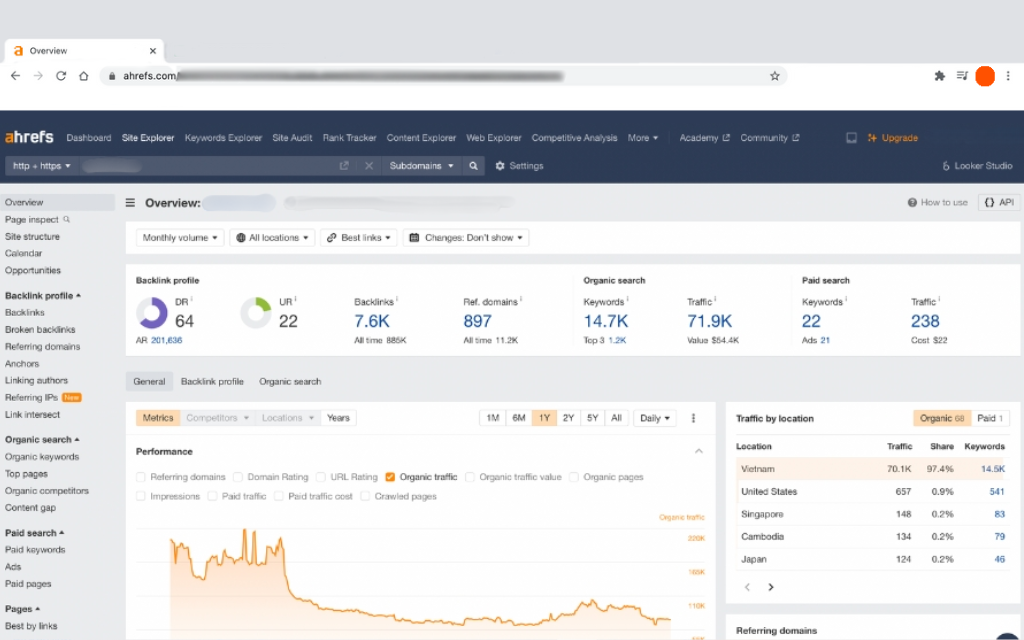The height and width of the screenshot is (640, 1024).
Task: Open Broken backlinks in the sidebar
Action: 40,330
